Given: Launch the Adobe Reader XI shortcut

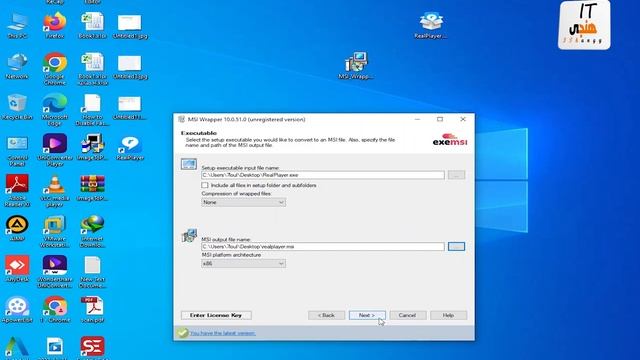Looking at the screenshot, I should [17, 190].
